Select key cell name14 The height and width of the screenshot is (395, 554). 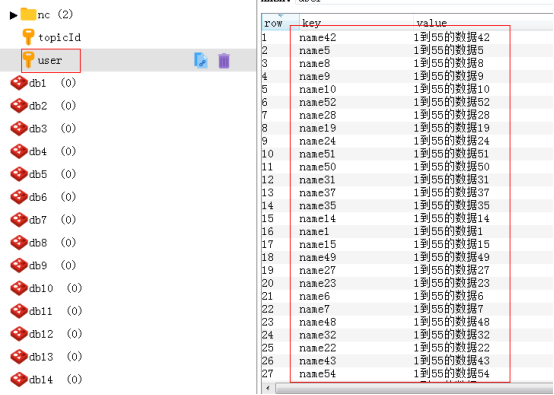318,219
